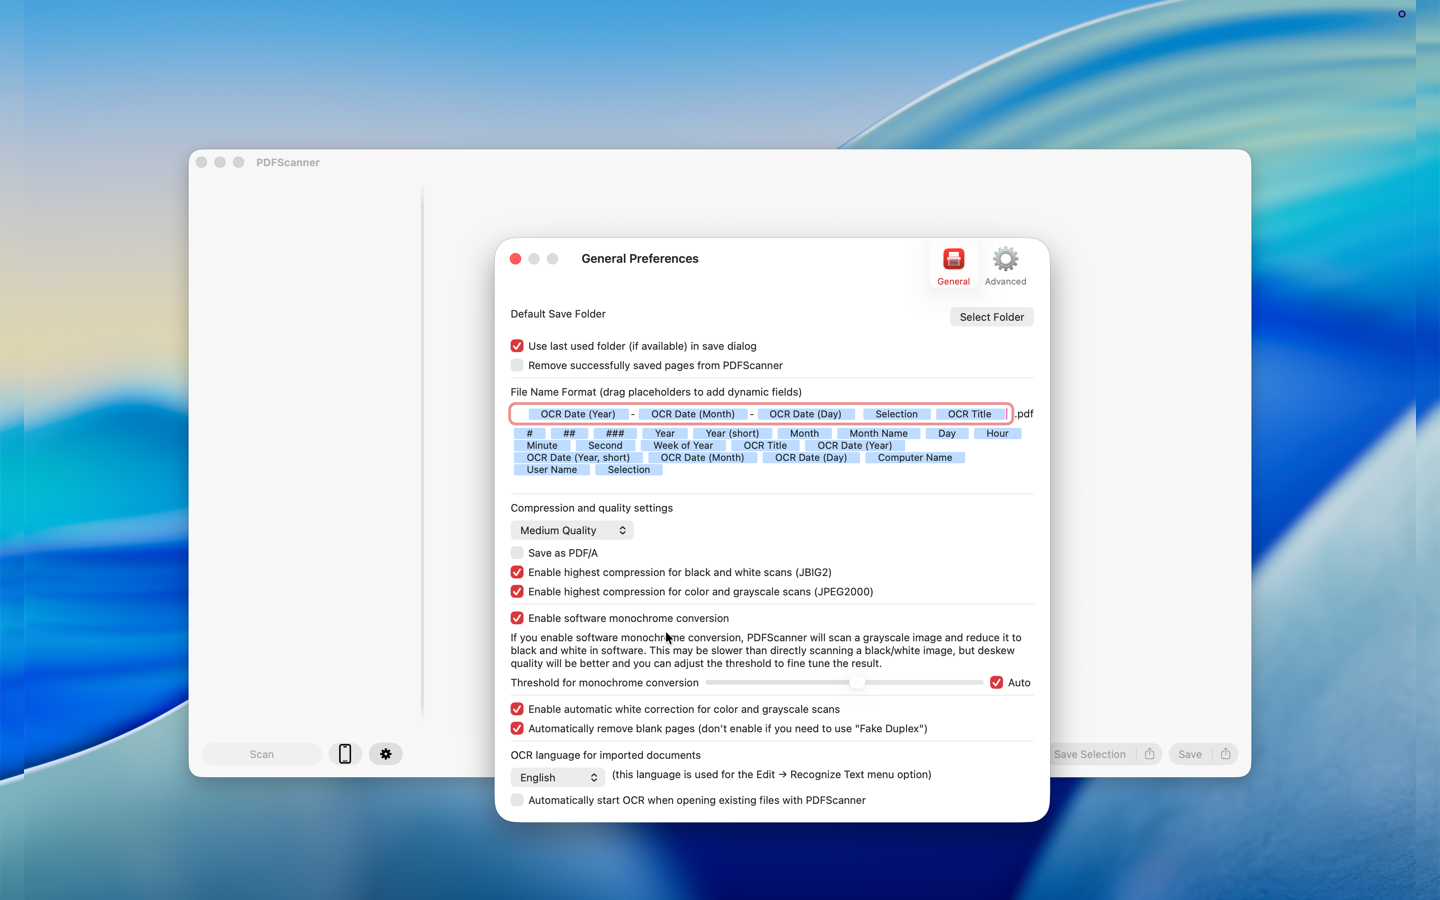This screenshot has height=900, width=1440.
Task: Click share icon beside the Save button
Action: (x=1226, y=754)
